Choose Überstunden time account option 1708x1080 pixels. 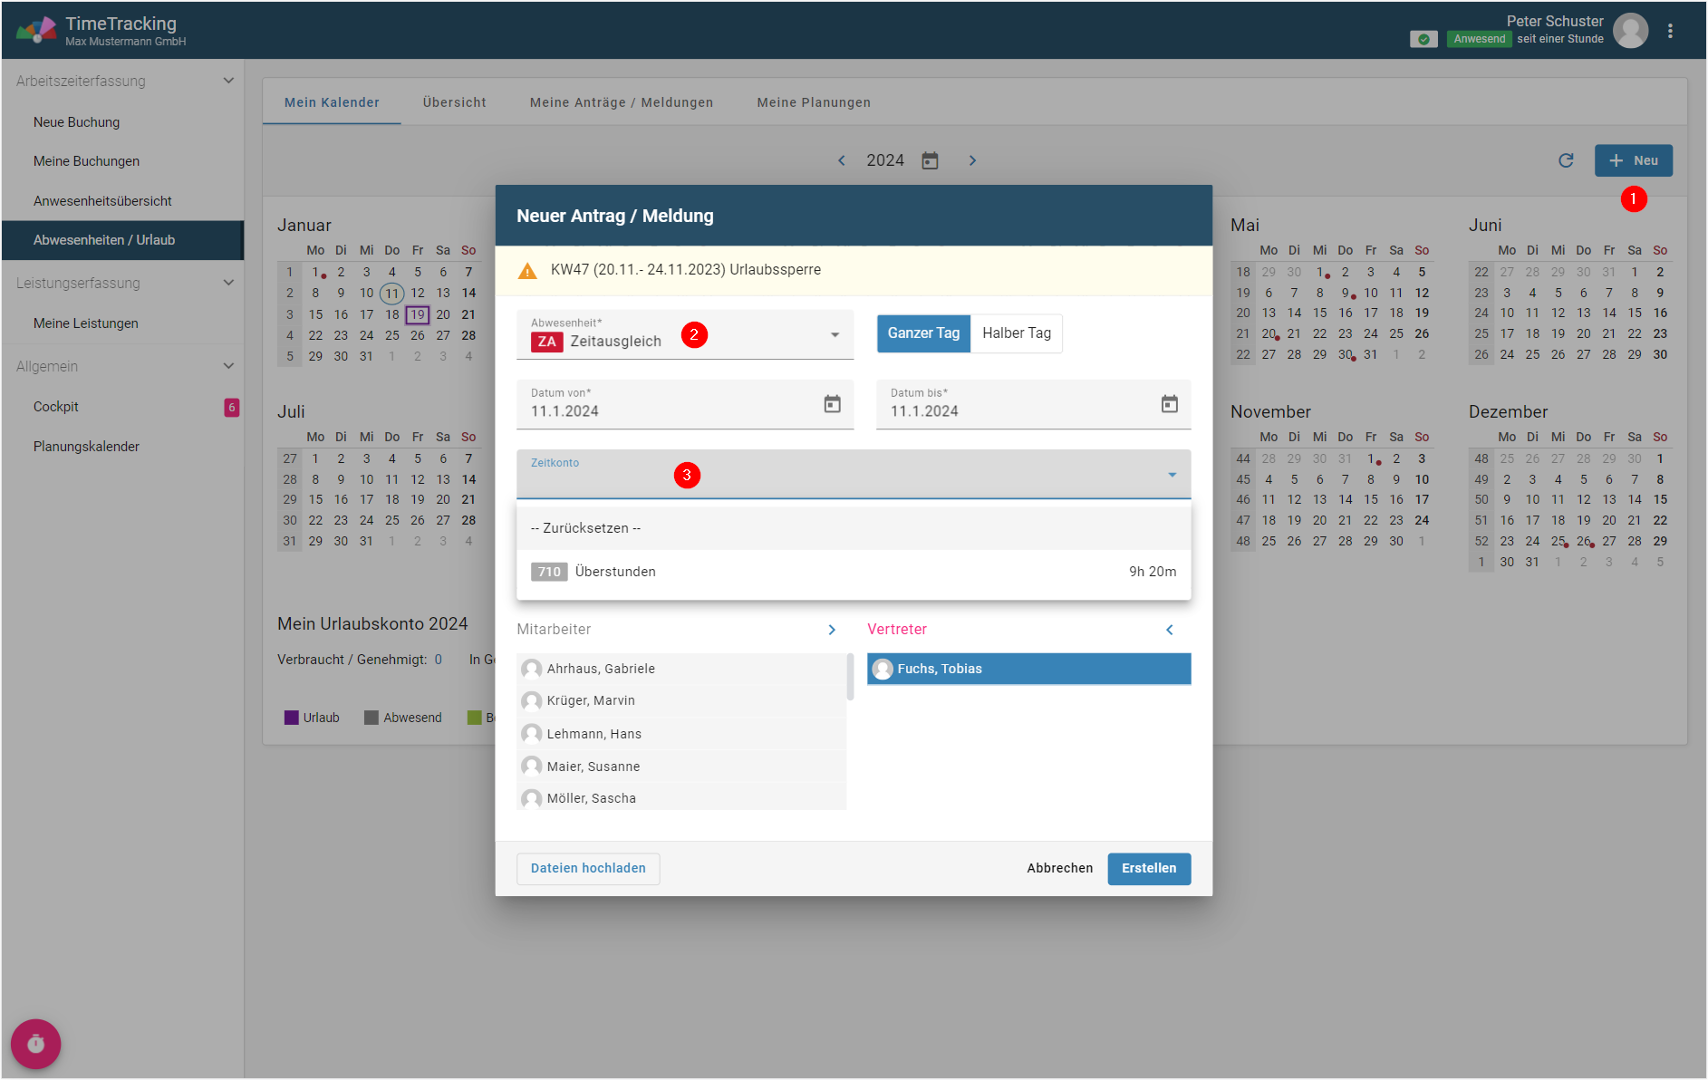pos(853,572)
